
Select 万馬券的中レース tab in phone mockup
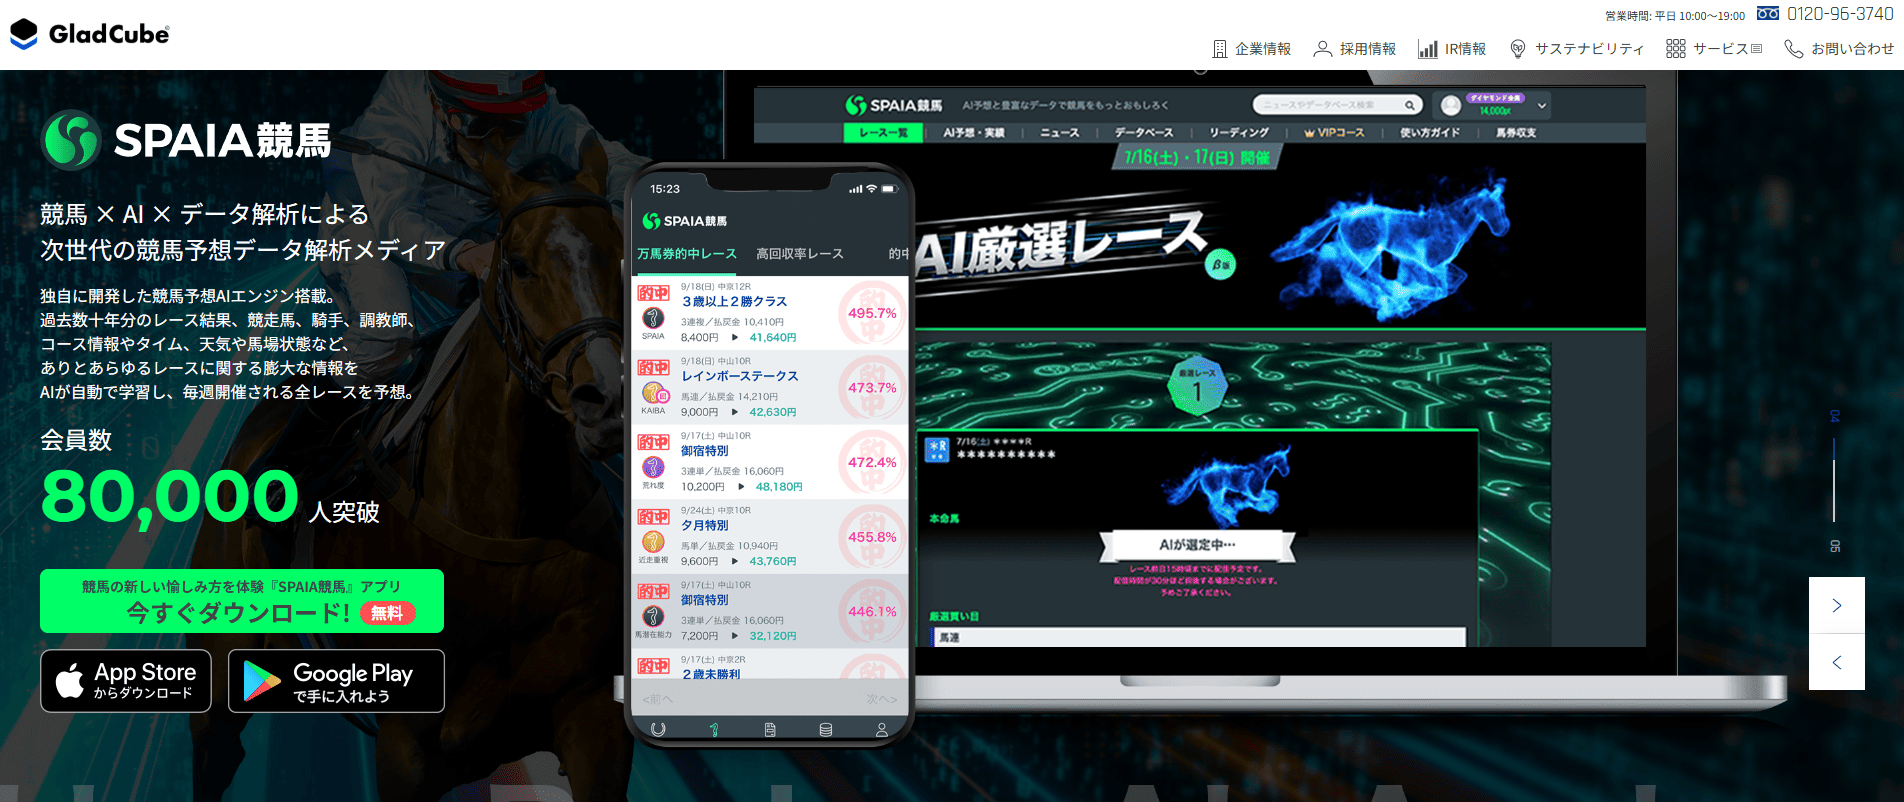(686, 254)
